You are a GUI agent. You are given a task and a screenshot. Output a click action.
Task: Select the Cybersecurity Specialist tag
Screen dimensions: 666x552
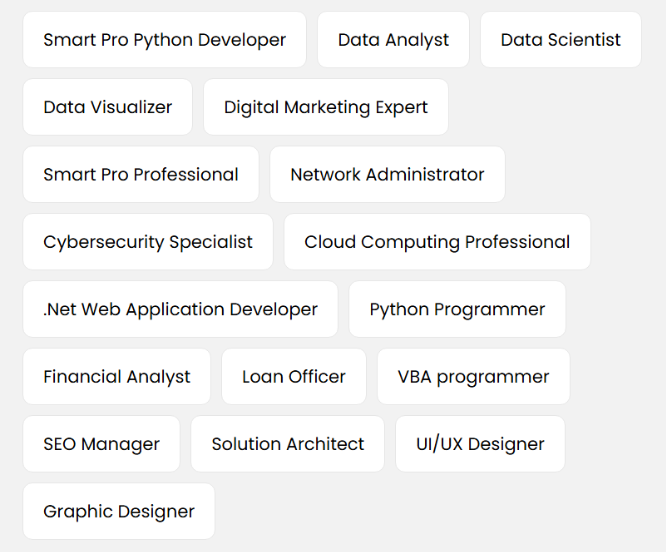[147, 242]
